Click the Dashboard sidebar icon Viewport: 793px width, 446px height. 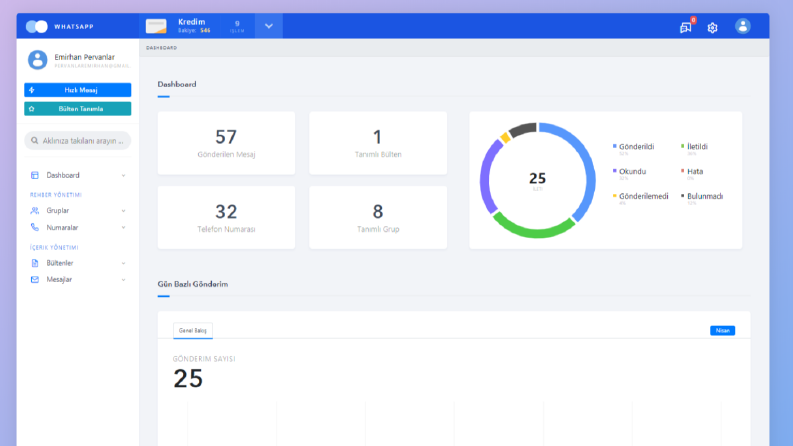34,175
